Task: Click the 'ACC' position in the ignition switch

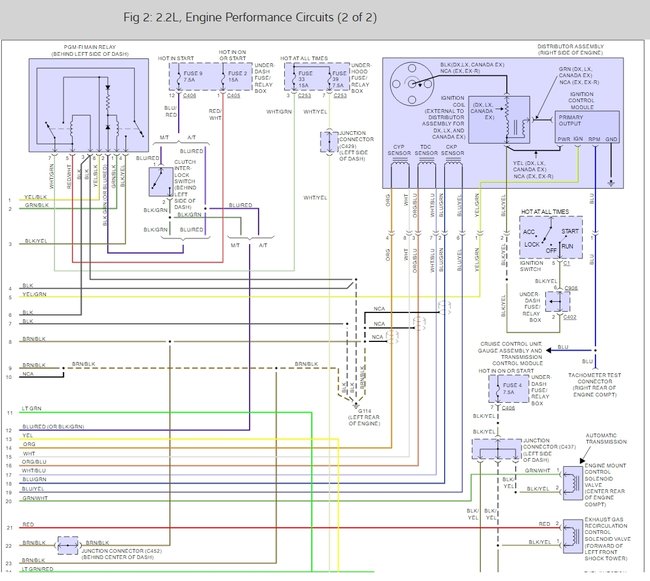Action: 529,232
